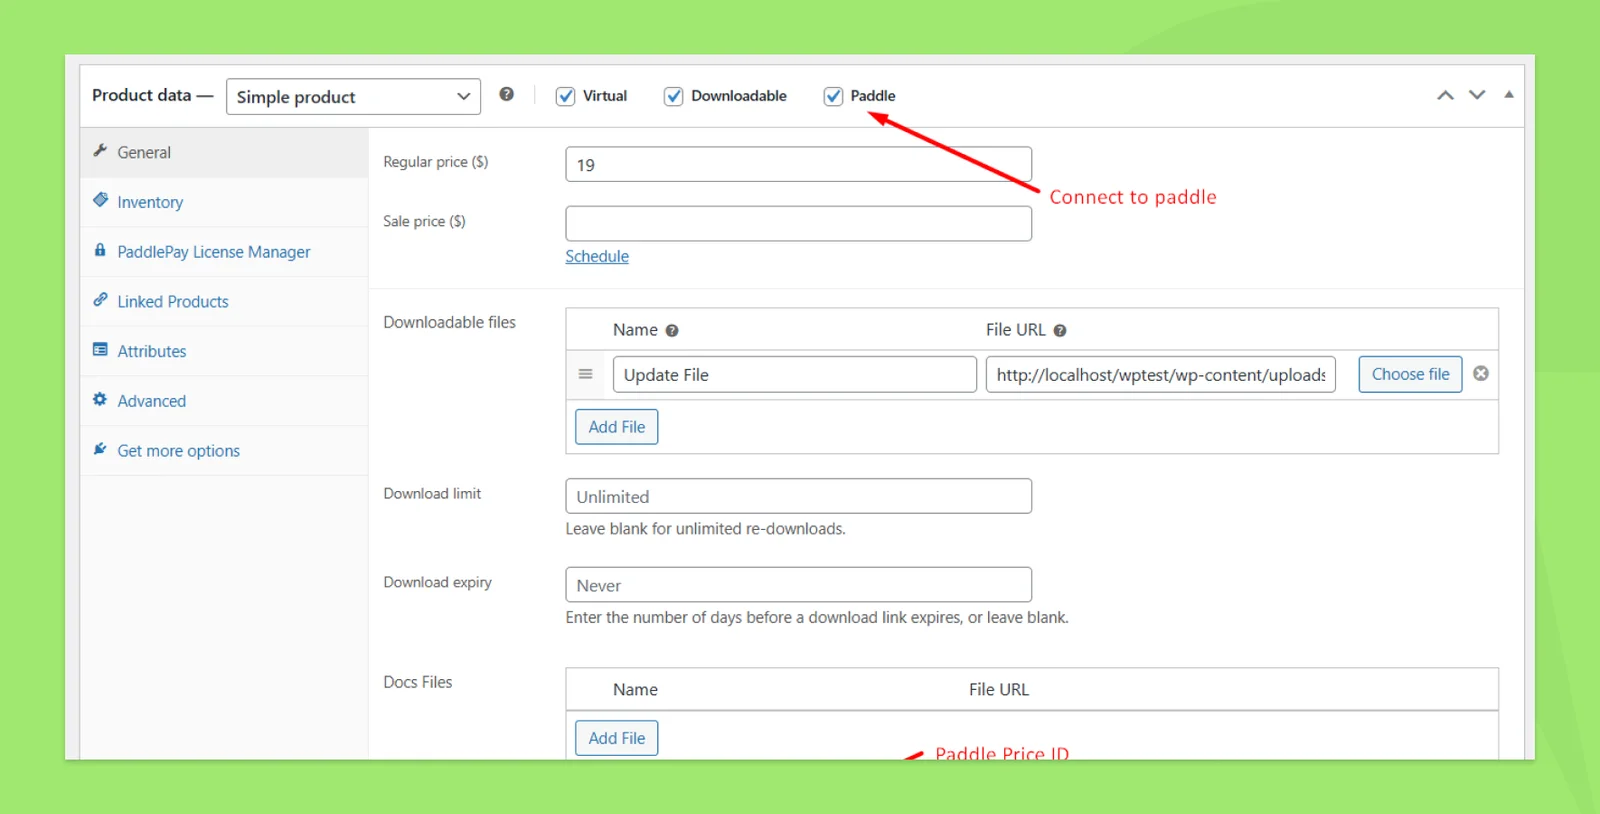1600x814 pixels.
Task: Uncheck the Downloadable checkbox
Action: [x=674, y=96]
